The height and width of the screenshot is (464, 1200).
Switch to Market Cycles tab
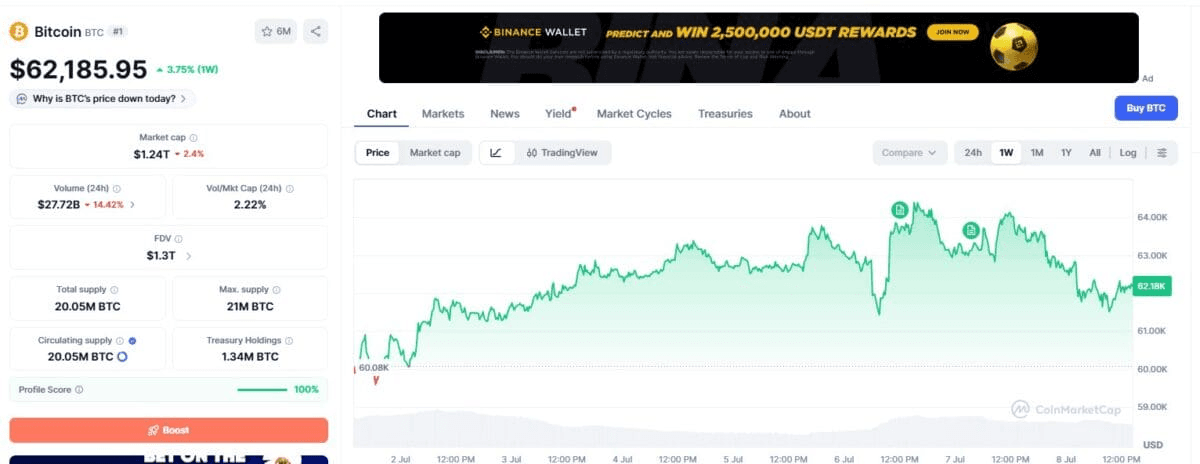point(634,114)
